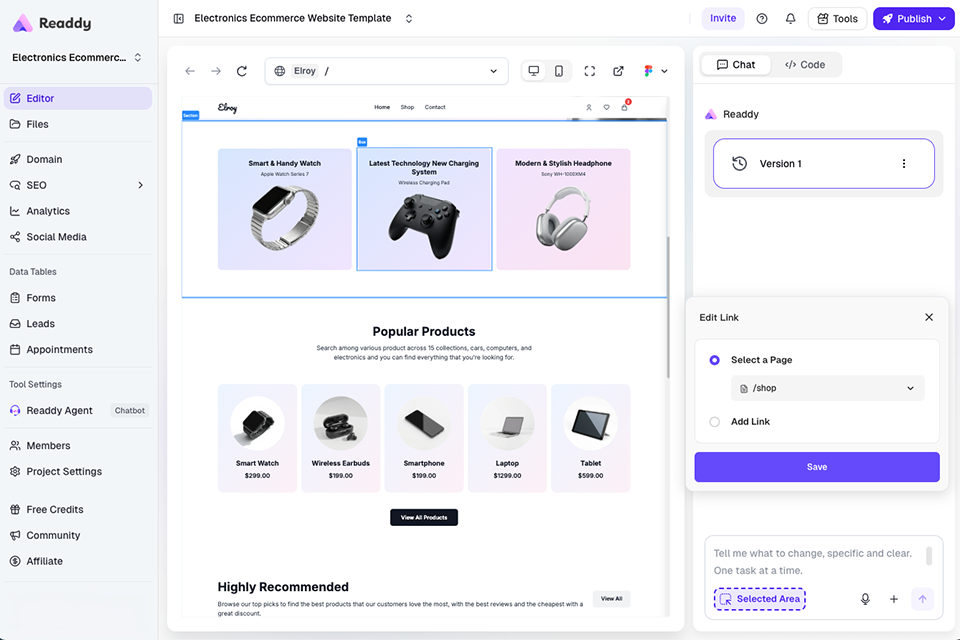Open Community in sidebar

click(78, 535)
